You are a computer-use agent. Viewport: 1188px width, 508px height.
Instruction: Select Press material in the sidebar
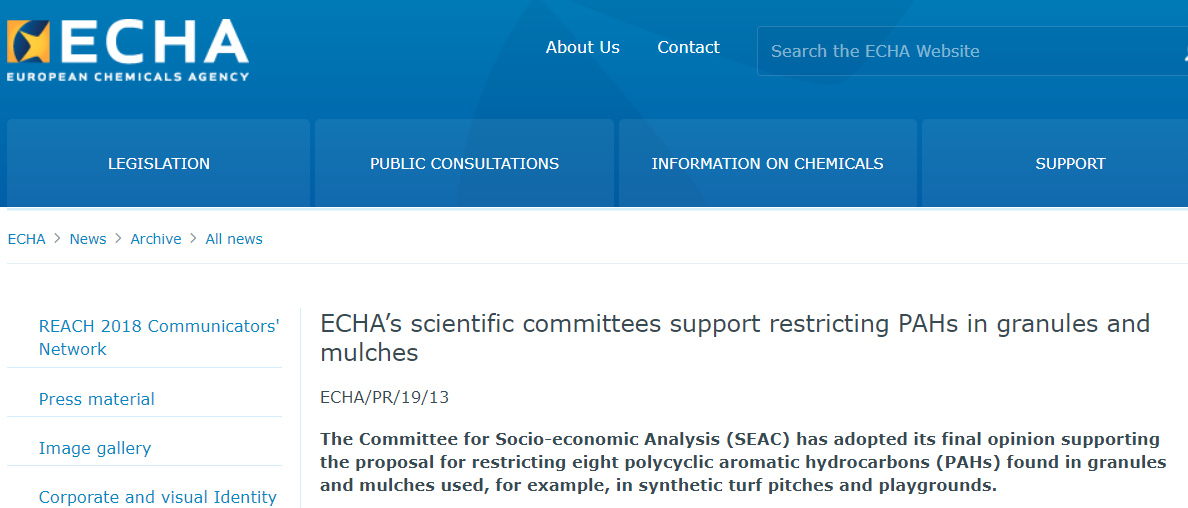click(x=96, y=399)
